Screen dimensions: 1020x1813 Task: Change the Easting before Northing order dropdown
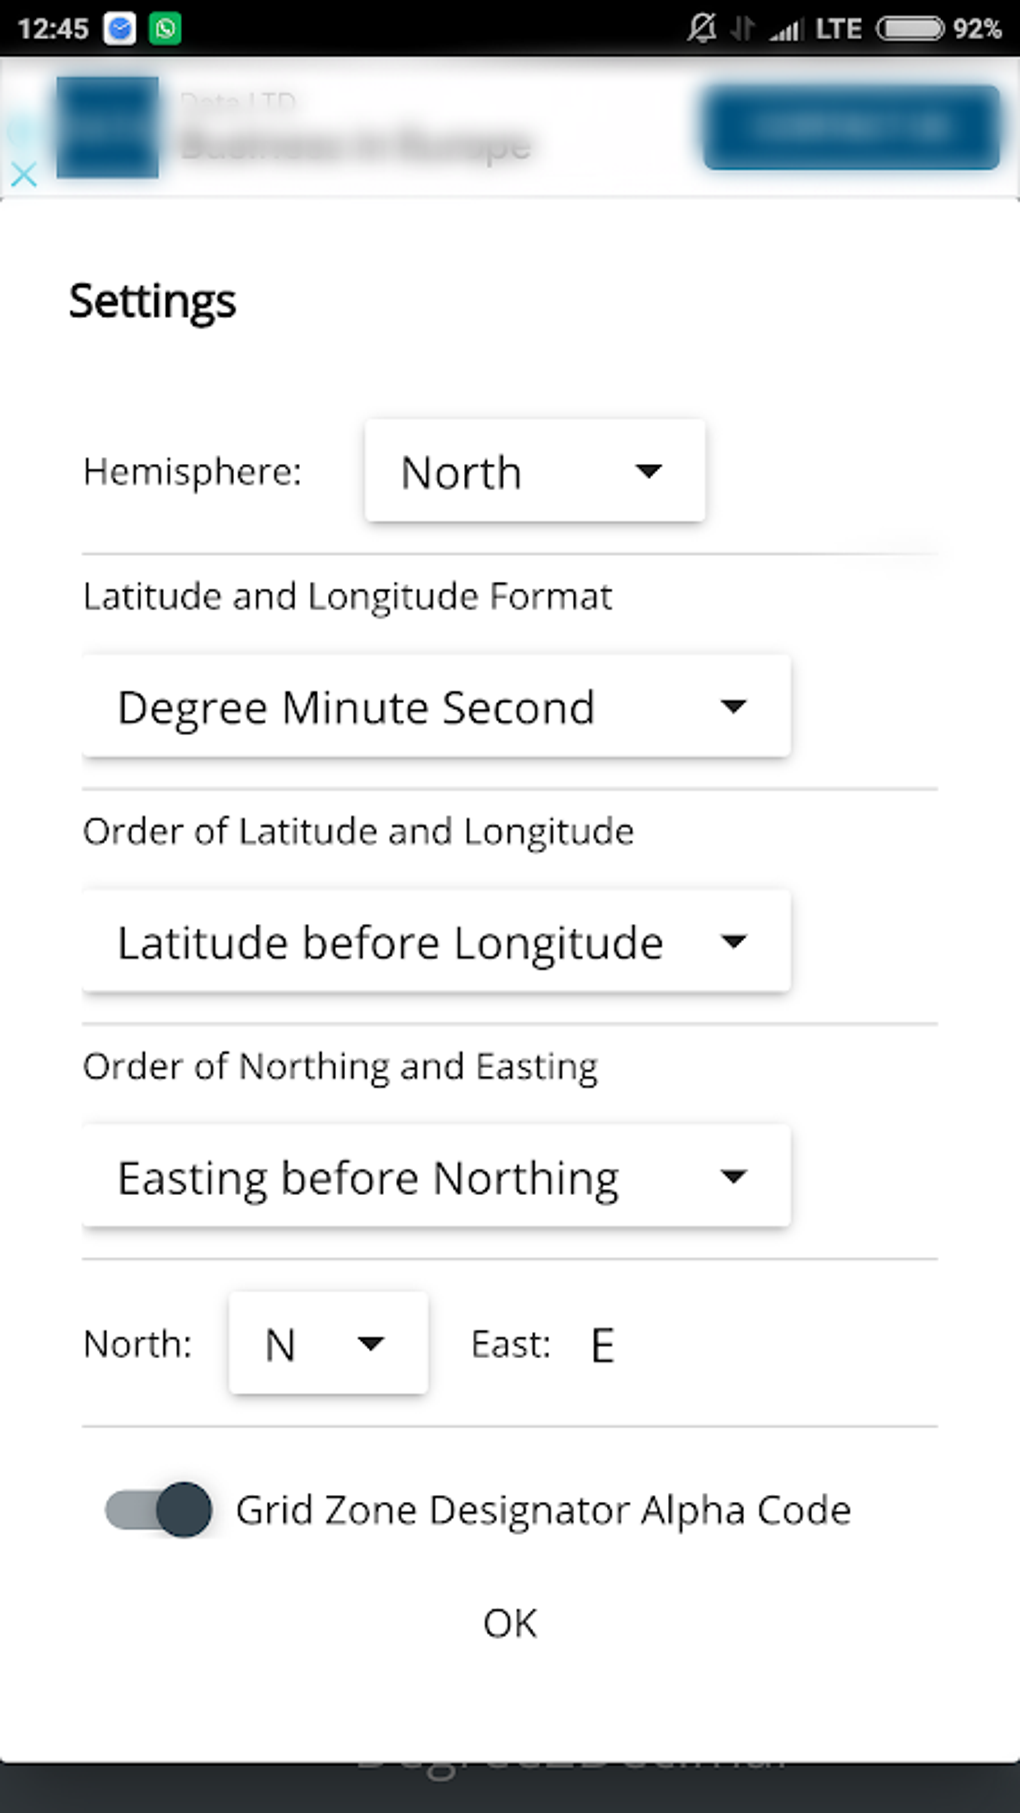(x=436, y=1176)
